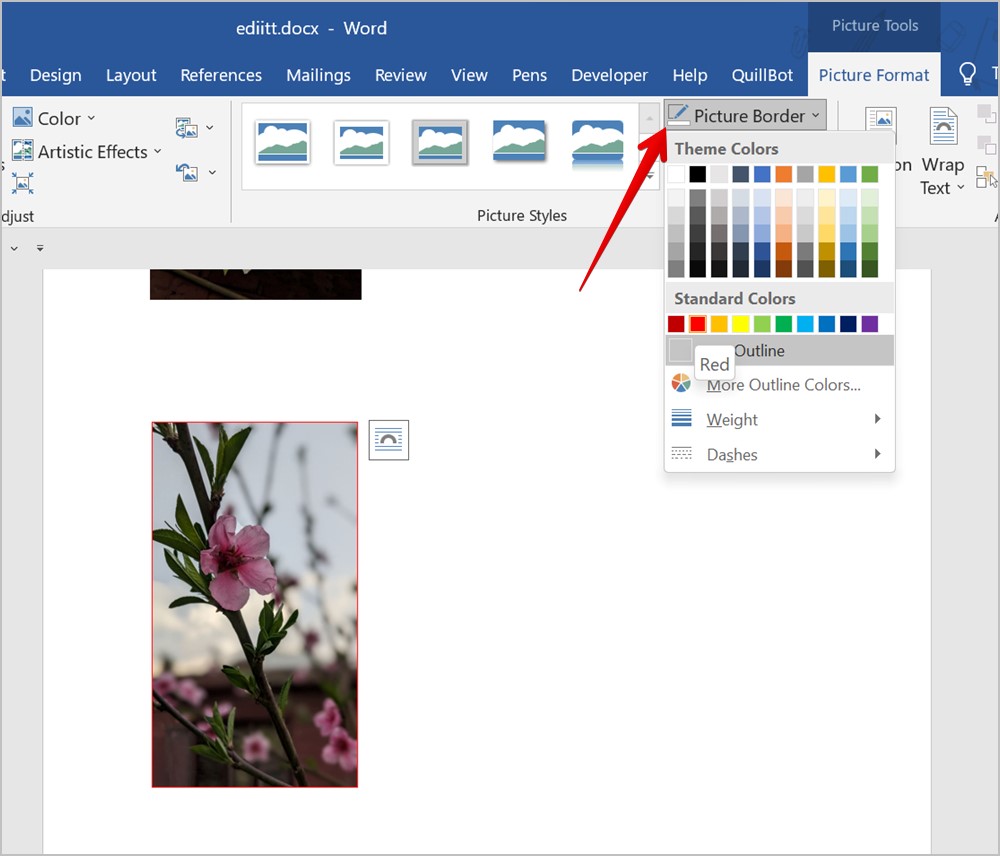Click the Tell Me lightbulb icon
The width and height of the screenshot is (1000, 856).
967,74
